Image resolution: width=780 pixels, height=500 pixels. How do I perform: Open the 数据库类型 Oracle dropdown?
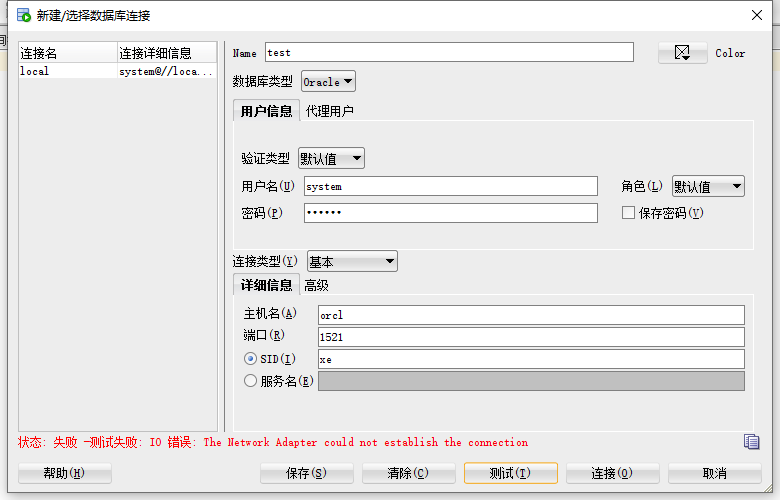click(x=328, y=82)
